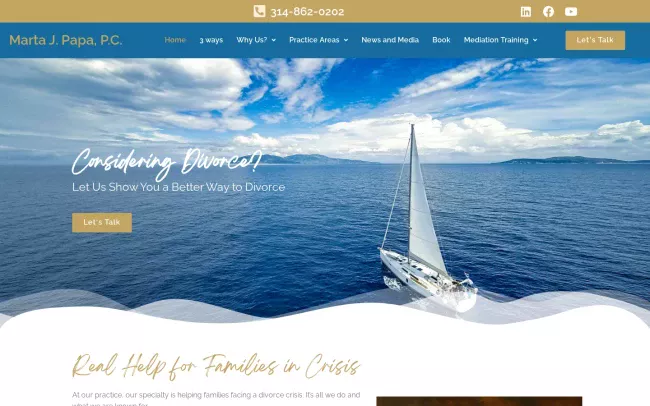Open the Facebook icon link
650x406 pixels.
548,12
